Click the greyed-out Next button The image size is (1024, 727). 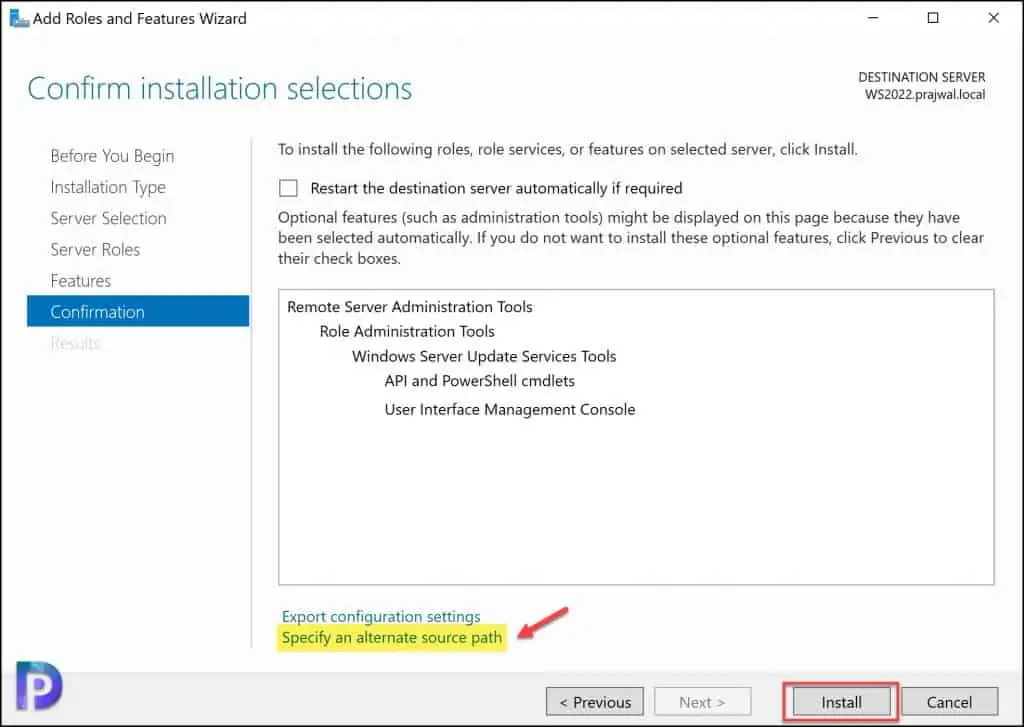pyautogui.click(x=702, y=702)
